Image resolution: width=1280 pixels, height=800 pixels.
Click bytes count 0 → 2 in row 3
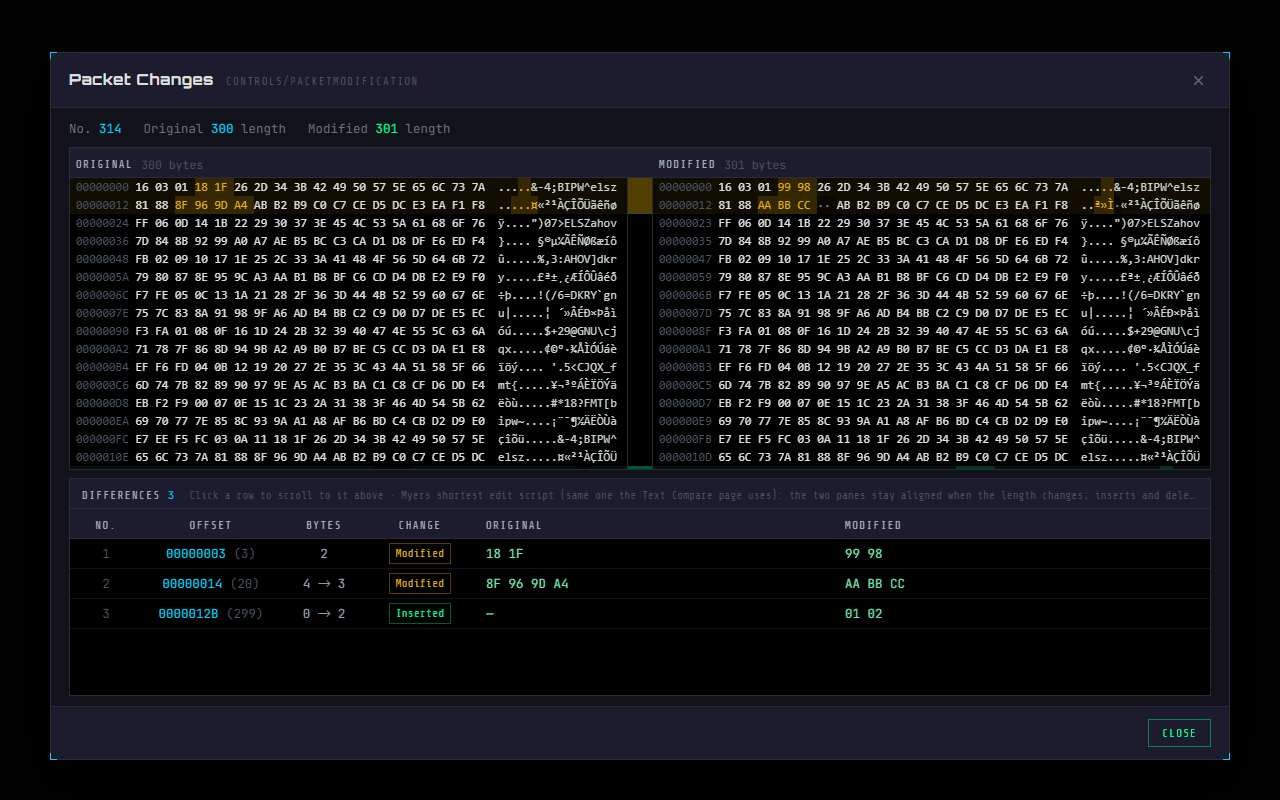(324, 613)
